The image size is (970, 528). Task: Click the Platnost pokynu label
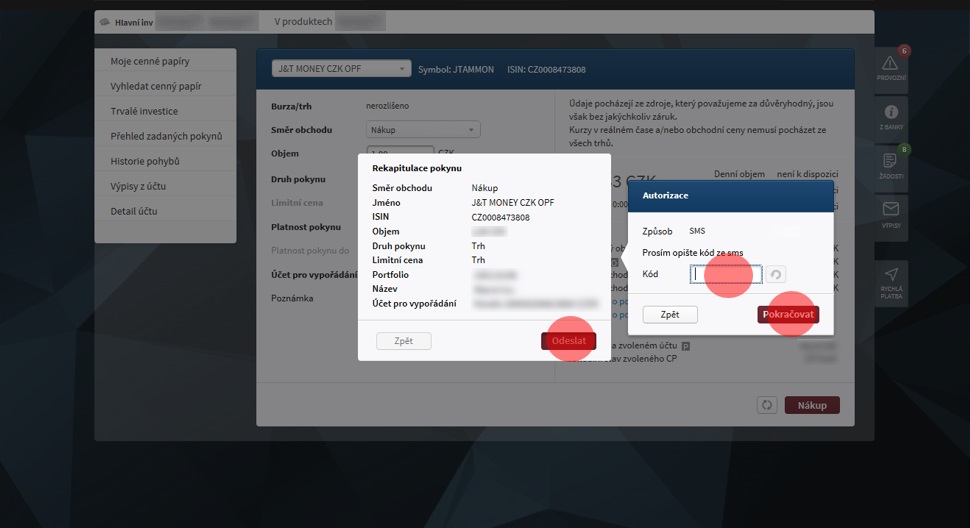coord(306,227)
